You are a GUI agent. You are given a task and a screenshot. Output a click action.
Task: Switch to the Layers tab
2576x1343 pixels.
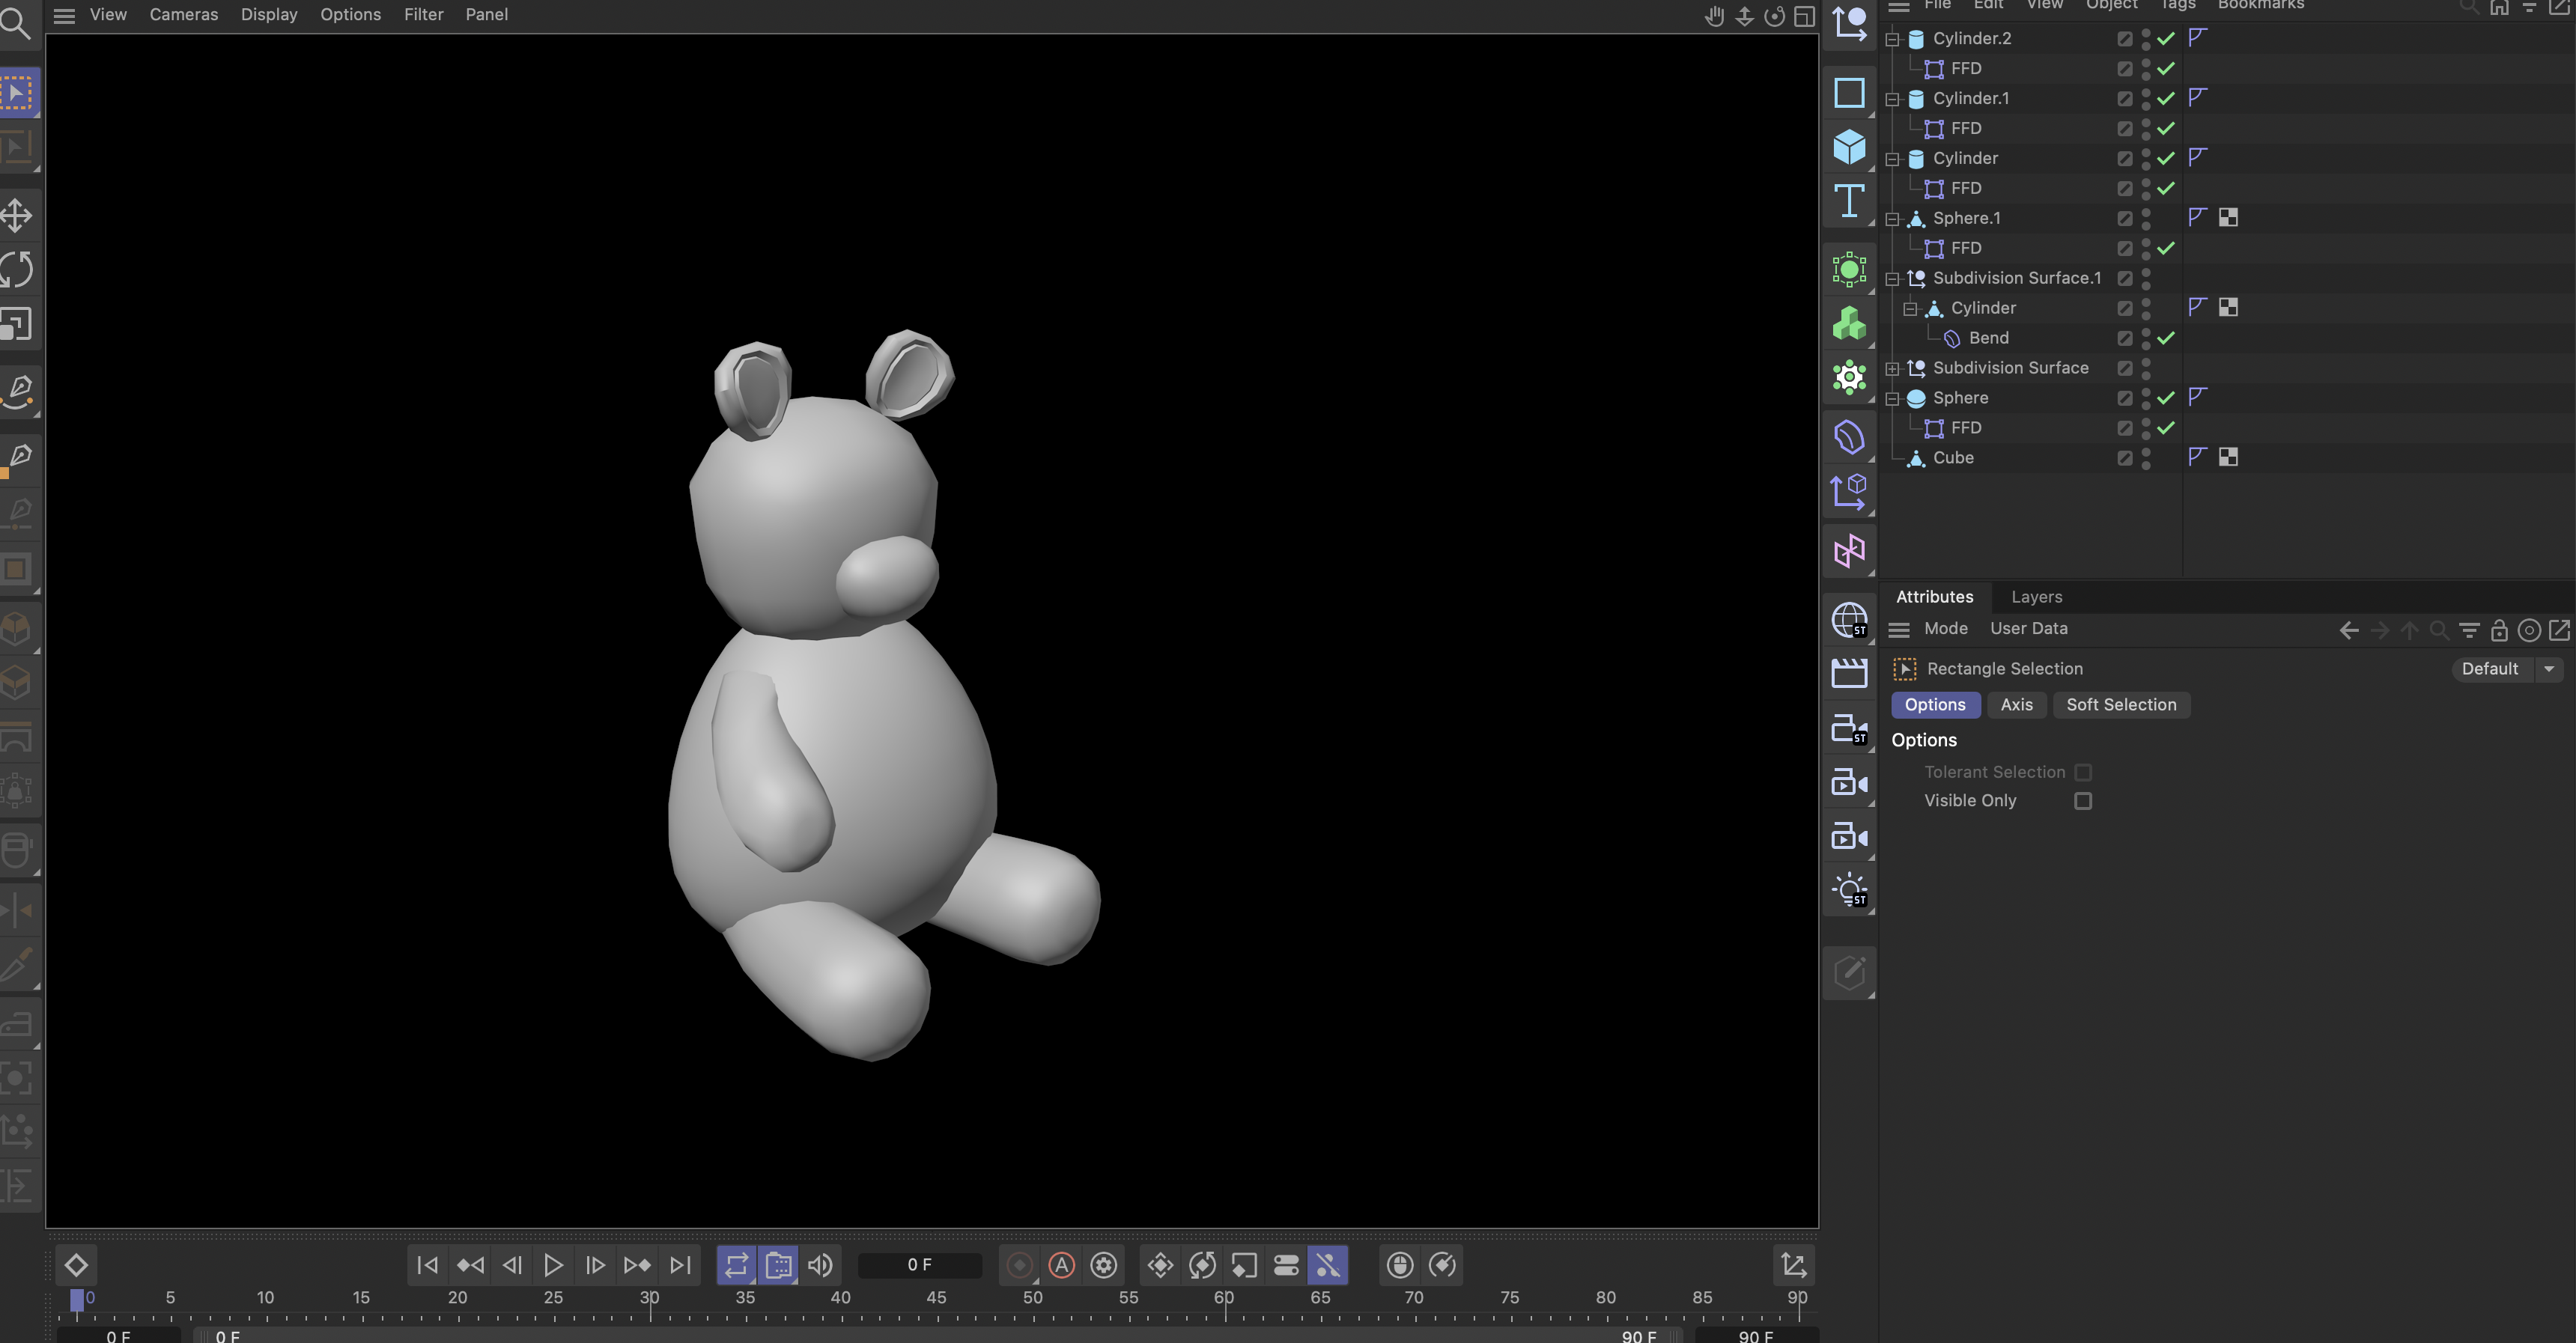tap(2036, 597)
